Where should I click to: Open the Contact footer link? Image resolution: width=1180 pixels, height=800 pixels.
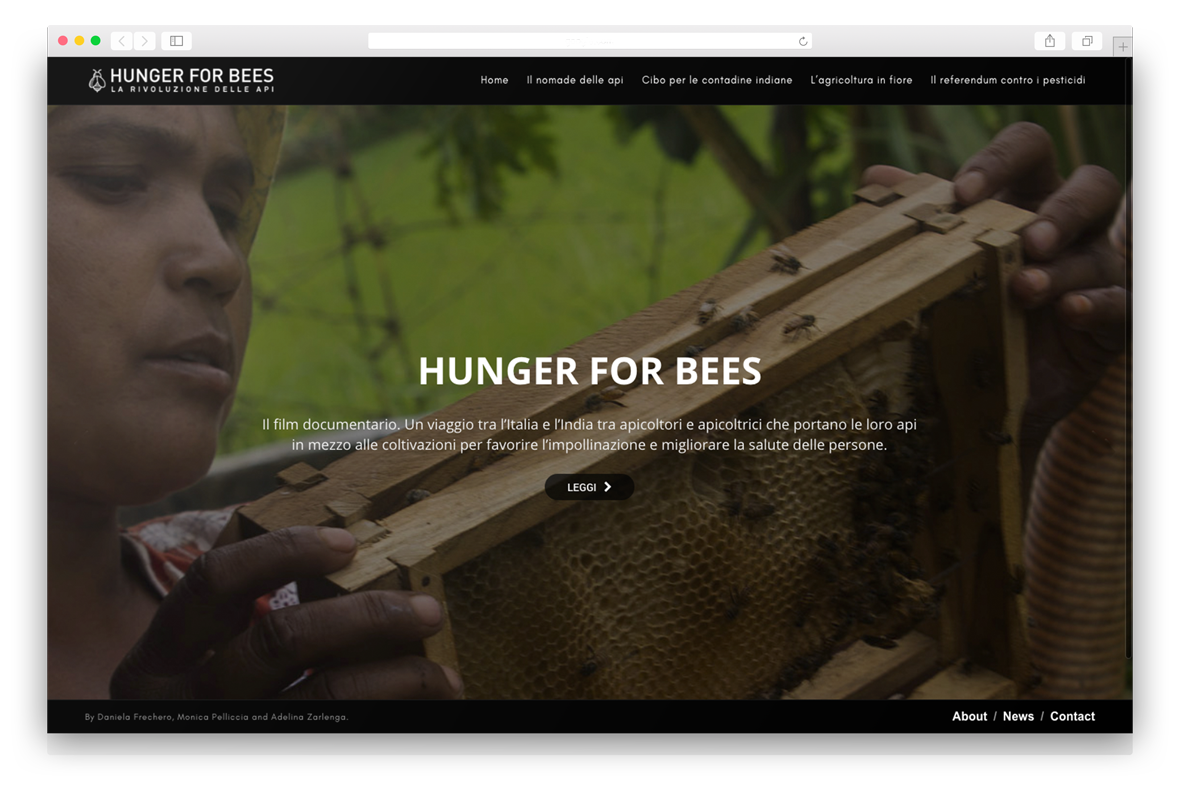[1072, 716]
